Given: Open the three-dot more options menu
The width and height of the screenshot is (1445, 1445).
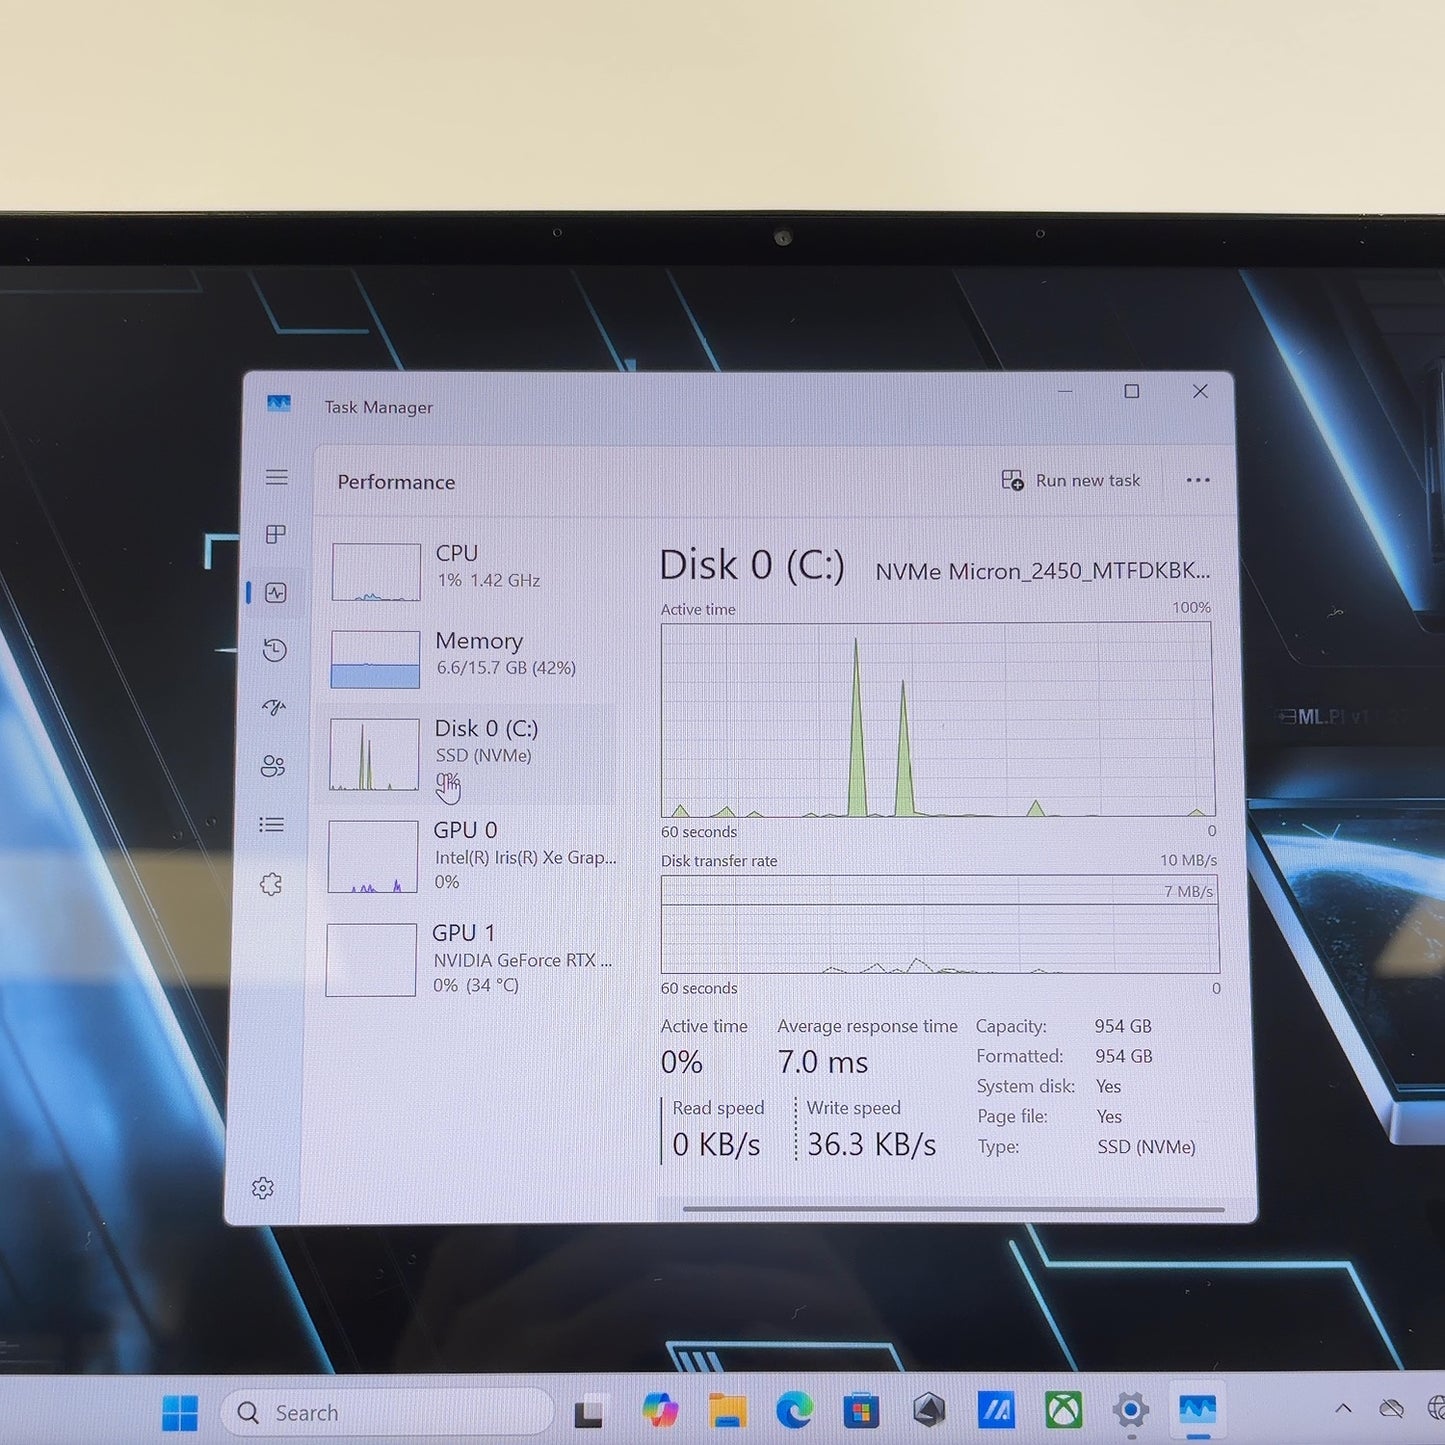Looking at the screenshot, I should click(x=1198, y=480).
